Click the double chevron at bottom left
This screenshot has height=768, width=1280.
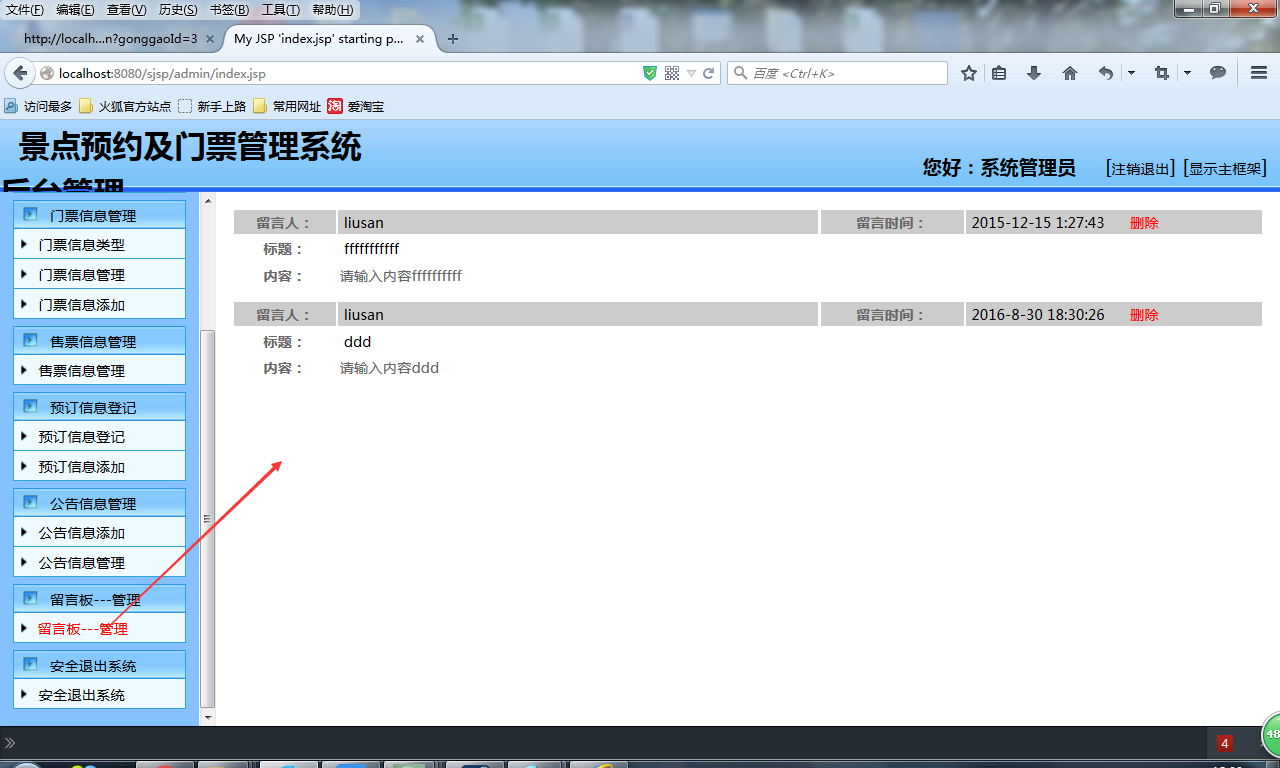coord(10,743)
